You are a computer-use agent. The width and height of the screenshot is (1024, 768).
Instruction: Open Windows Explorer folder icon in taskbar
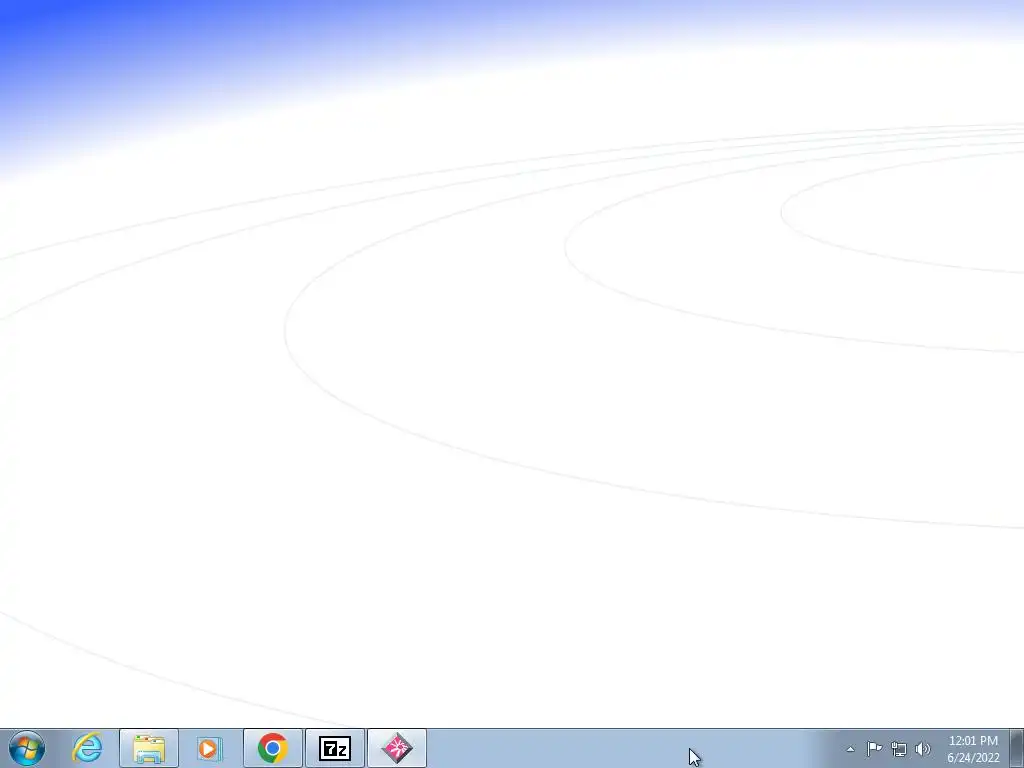pyautogui.click(x=149, y=748)
